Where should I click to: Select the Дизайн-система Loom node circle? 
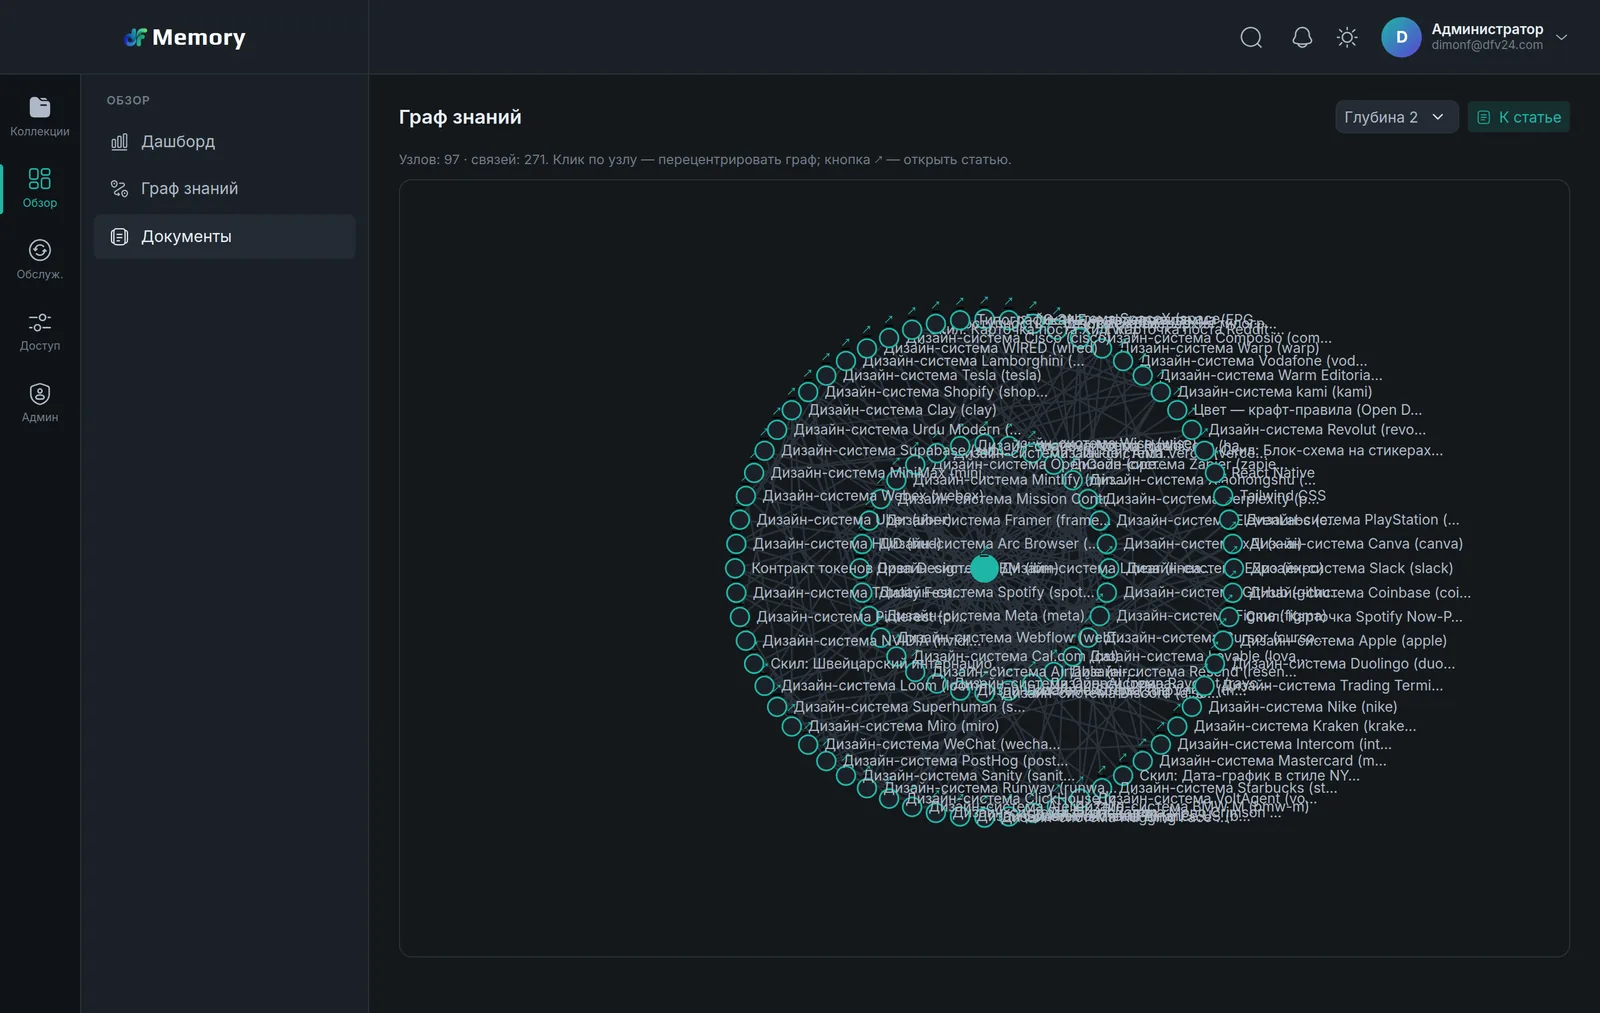coord(764,686)
